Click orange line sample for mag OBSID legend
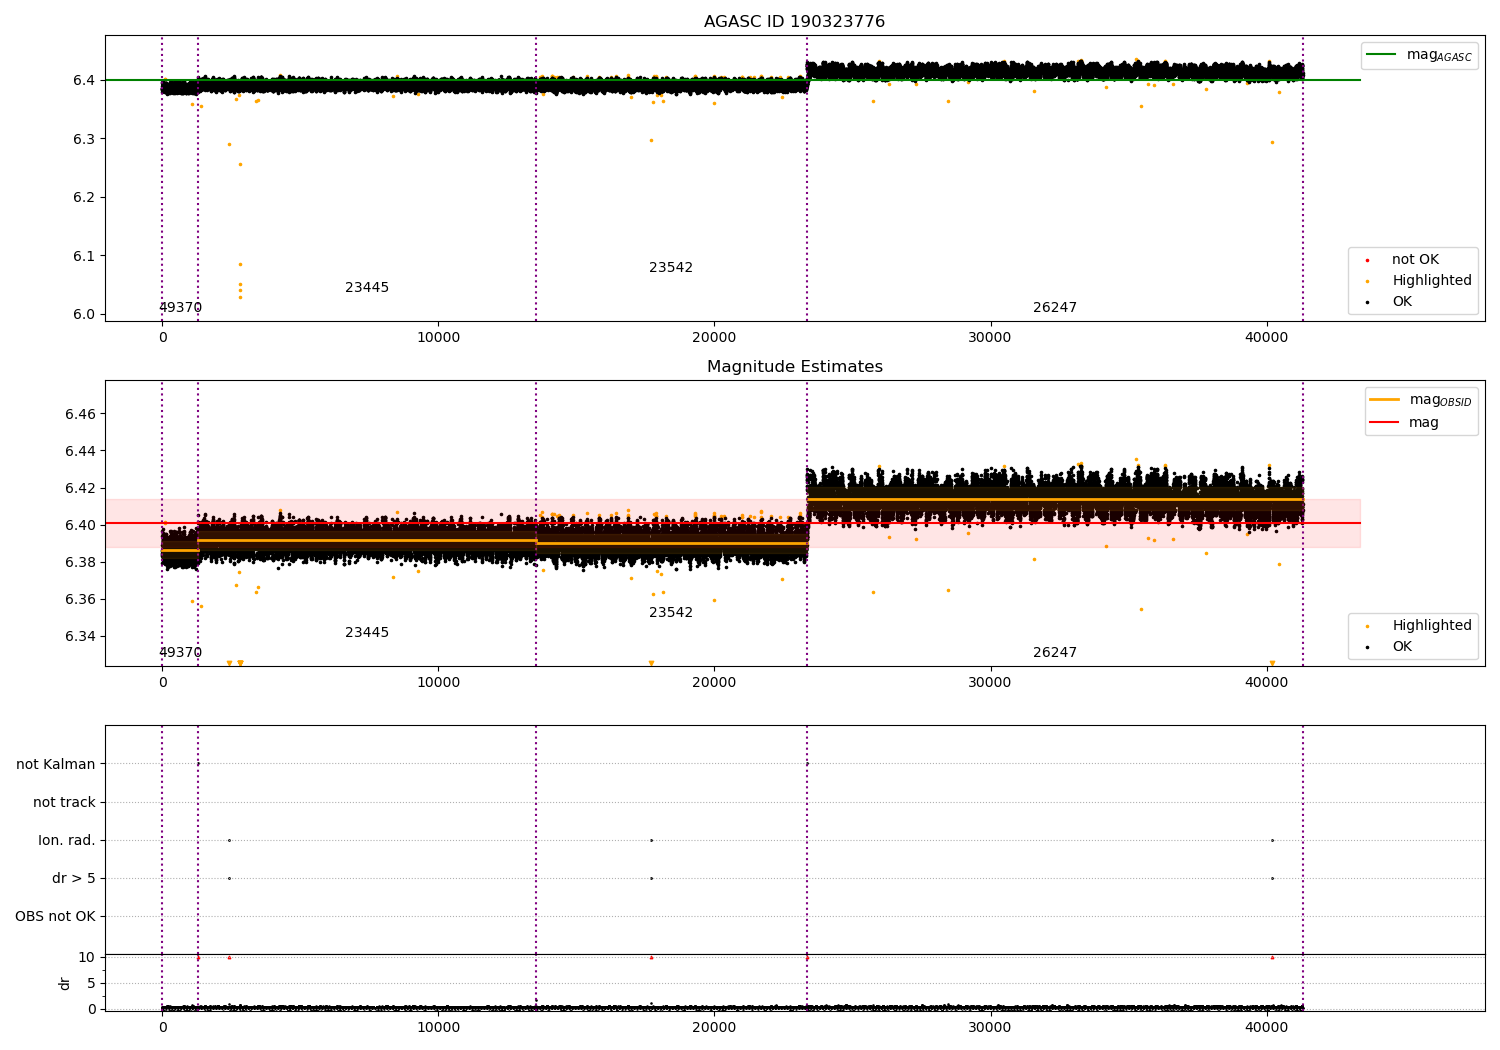This screenshot has width=1500, height=1050. [1385, 400]
